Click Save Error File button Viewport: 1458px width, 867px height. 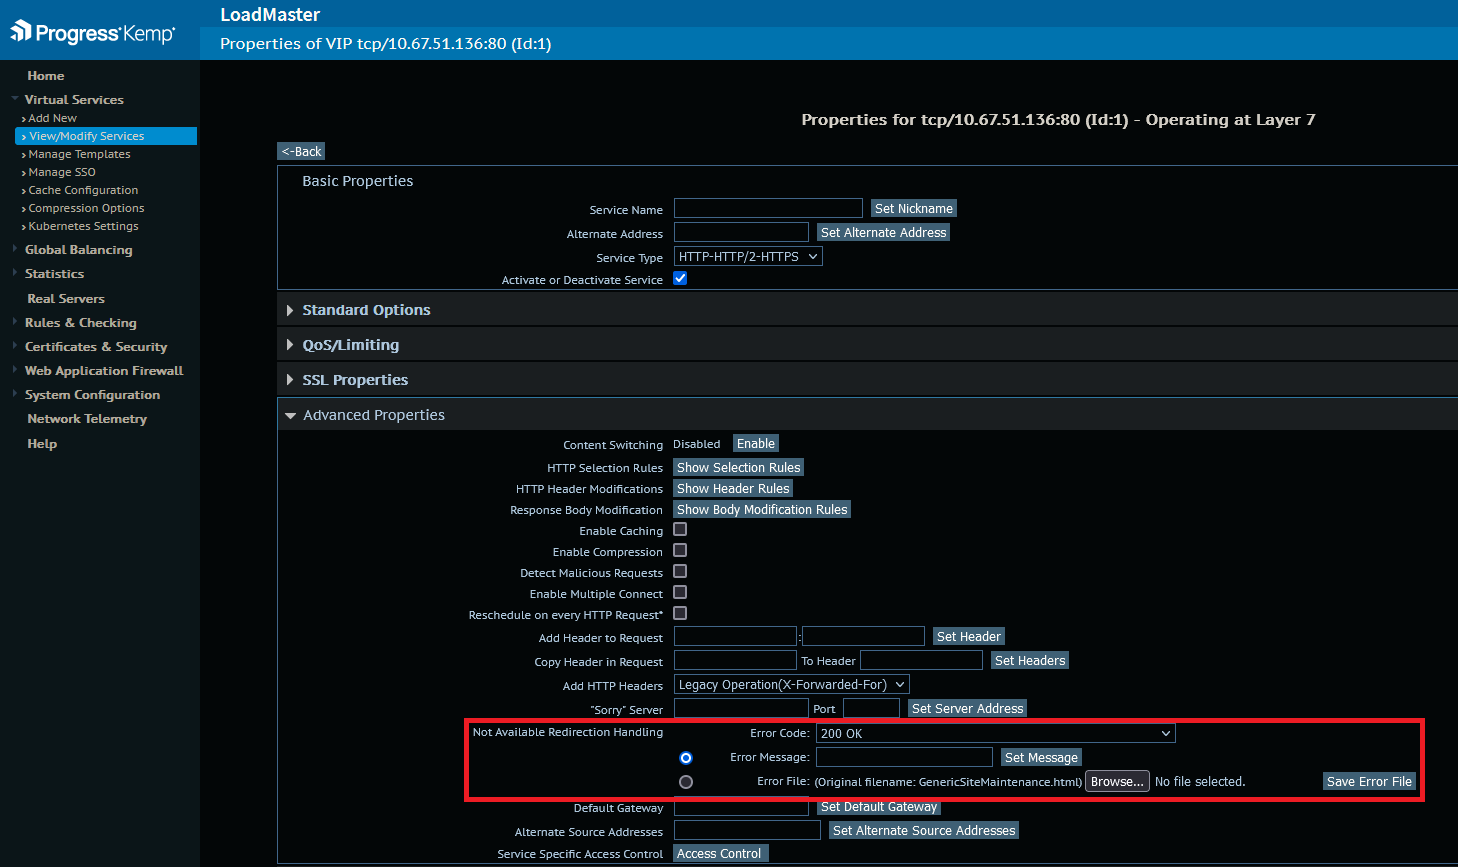(x=1370, y=782)
